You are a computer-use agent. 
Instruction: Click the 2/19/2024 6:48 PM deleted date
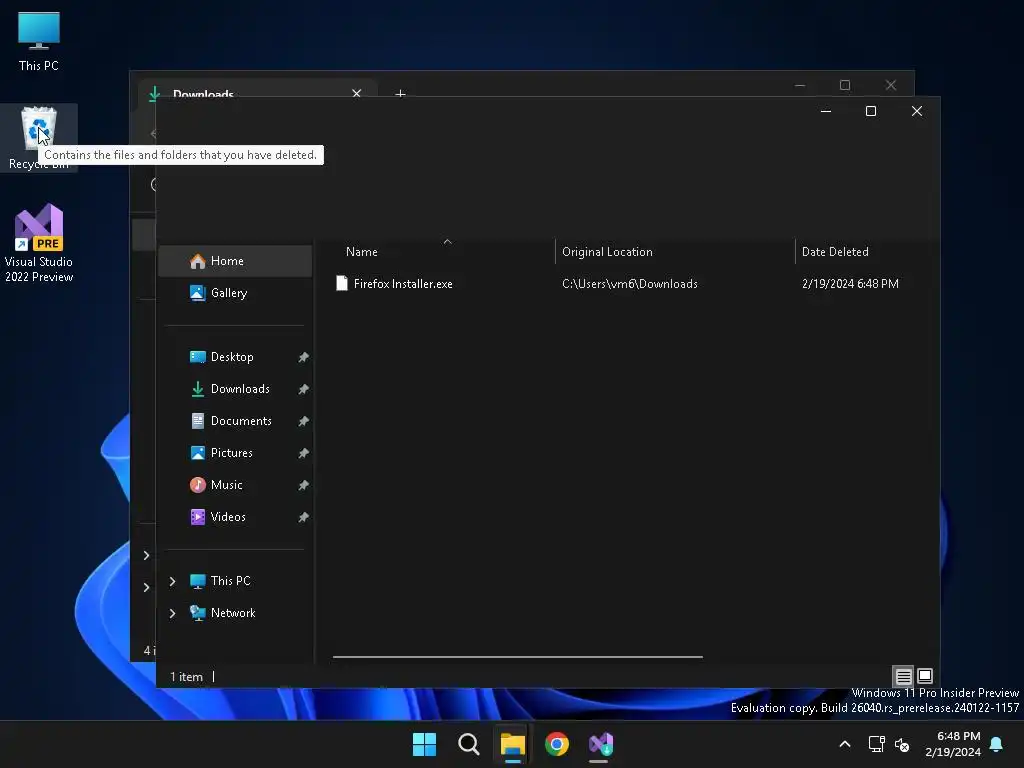[850, 284]
